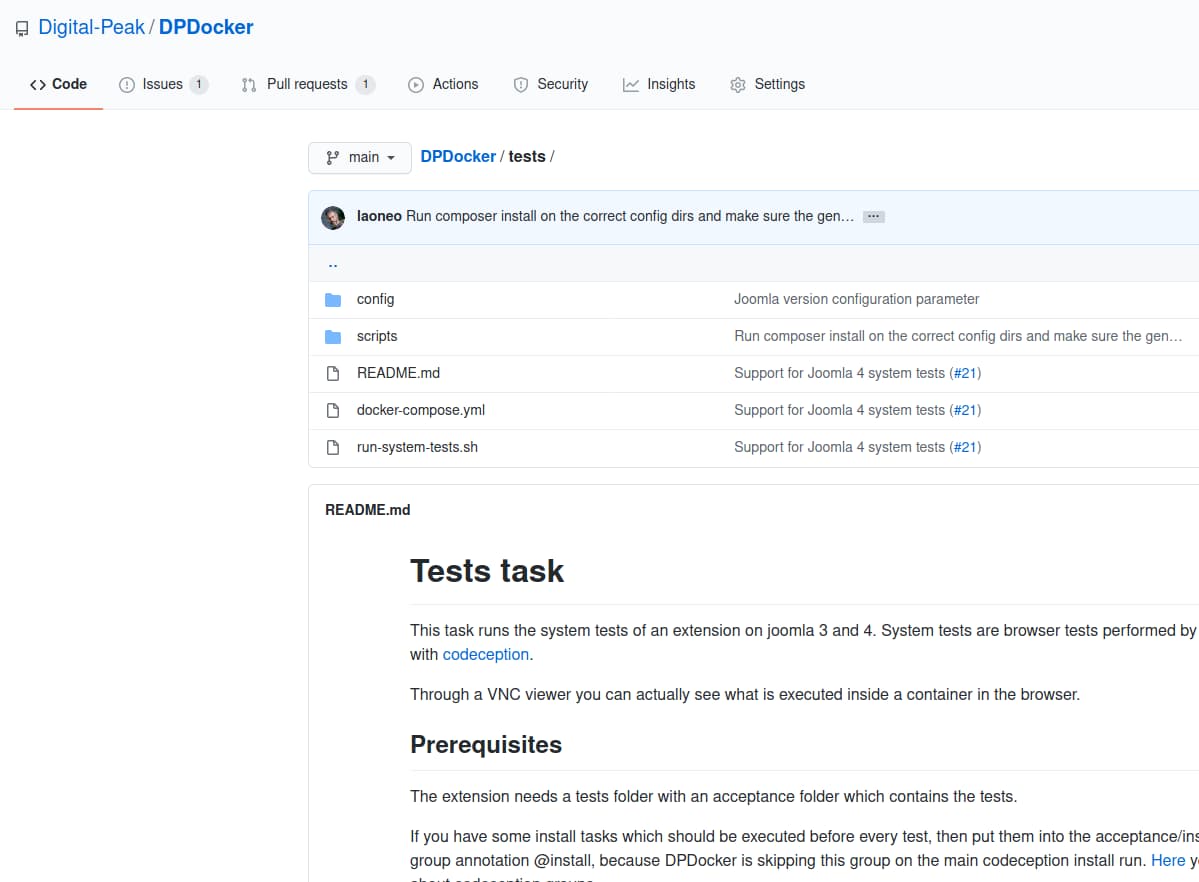The height and width of the screenshot is (882, 1199).
Task: Click the config folder icon
Action: point(333,300)
